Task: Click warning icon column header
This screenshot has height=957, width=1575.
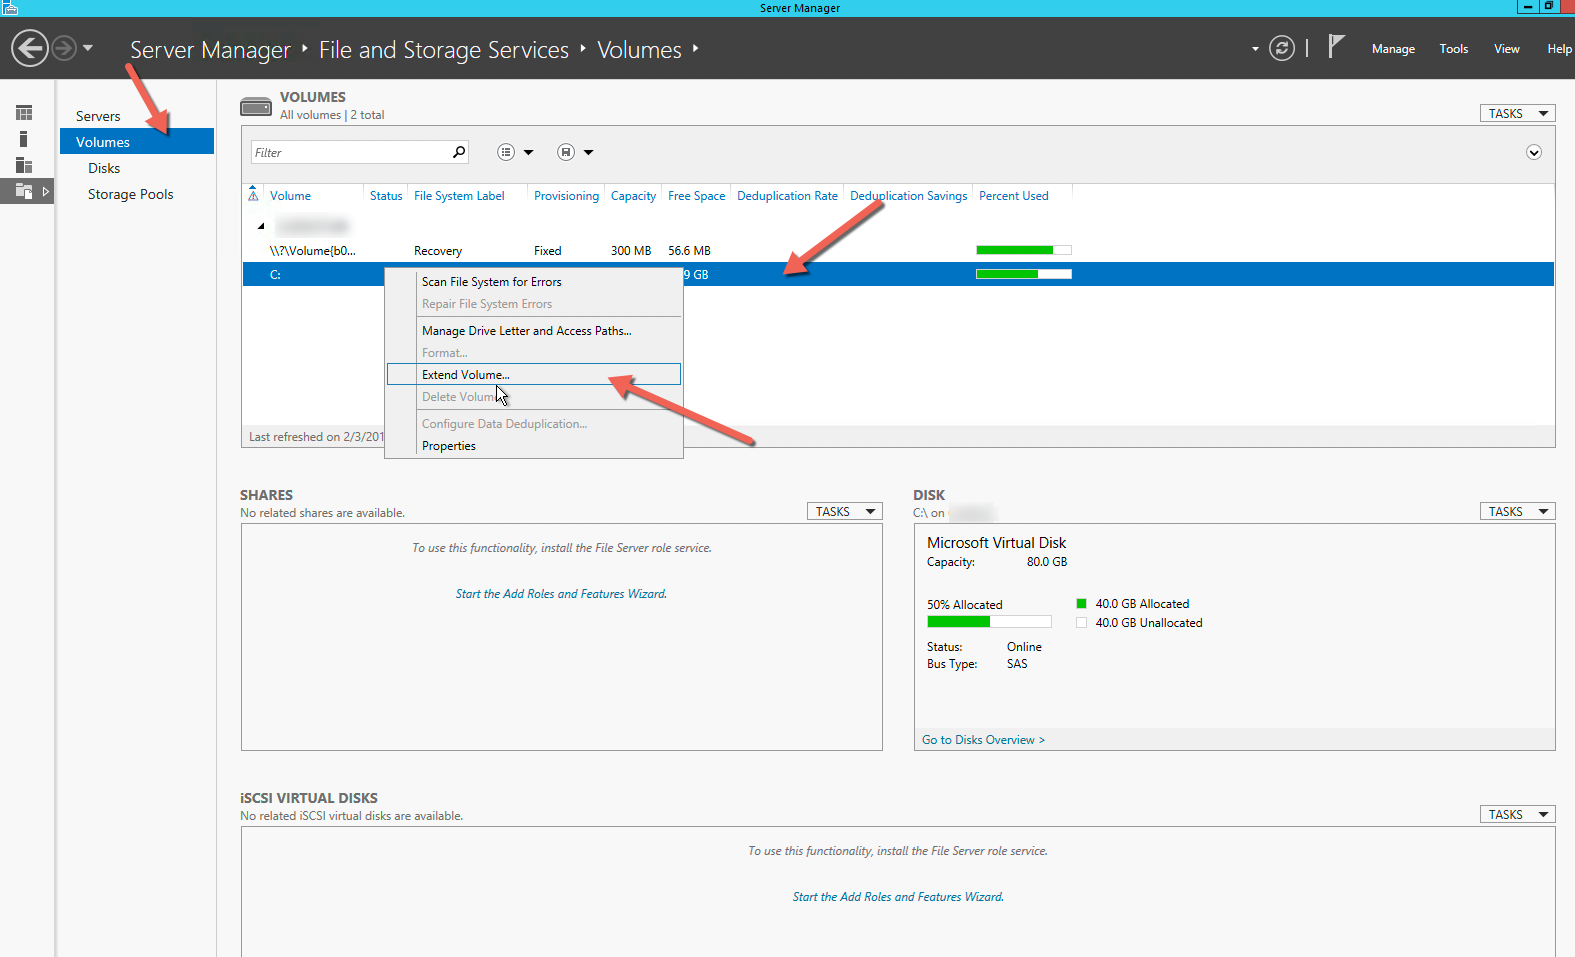Action: pos(253,194)
